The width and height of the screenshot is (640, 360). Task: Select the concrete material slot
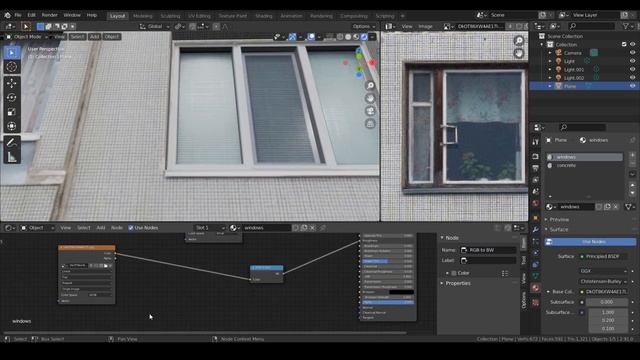click(584, 165)
